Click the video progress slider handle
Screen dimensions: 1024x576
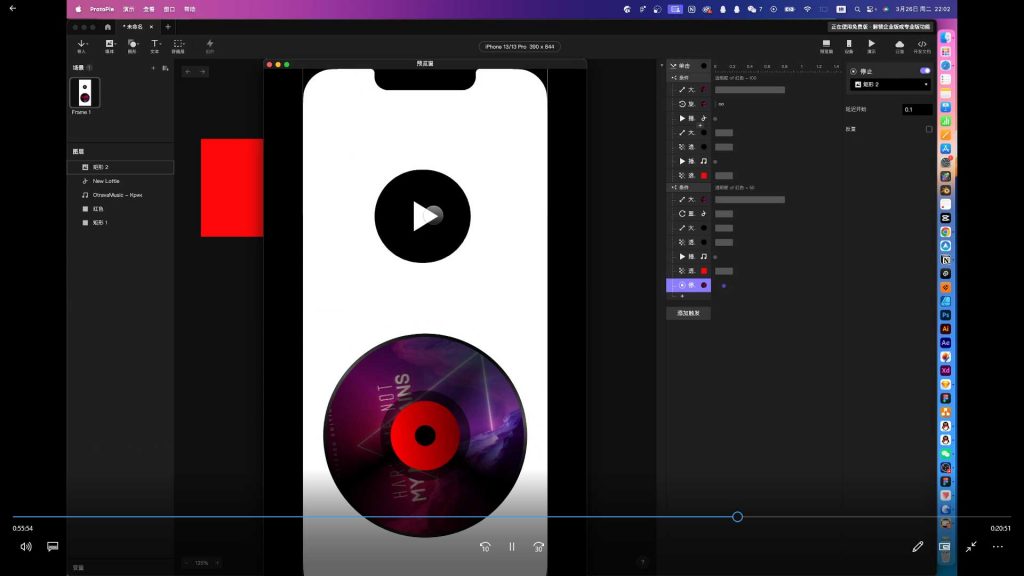pyautogui.click(x=737, y=517)
